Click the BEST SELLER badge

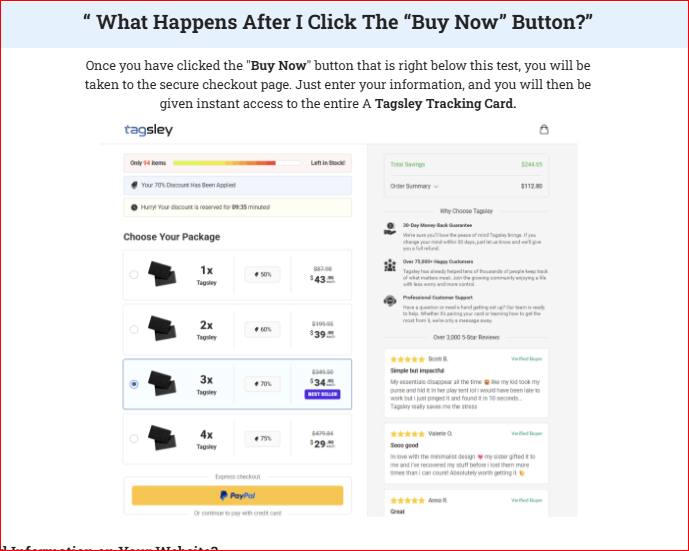coord(322,394)
